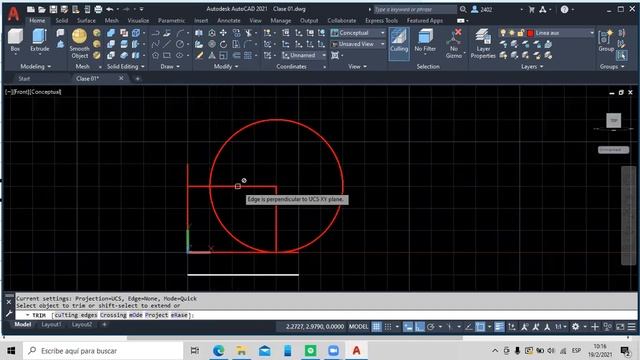Click the Array tool in Modify panel
This screenshot has width=640, height=360.
pos(248,55)
